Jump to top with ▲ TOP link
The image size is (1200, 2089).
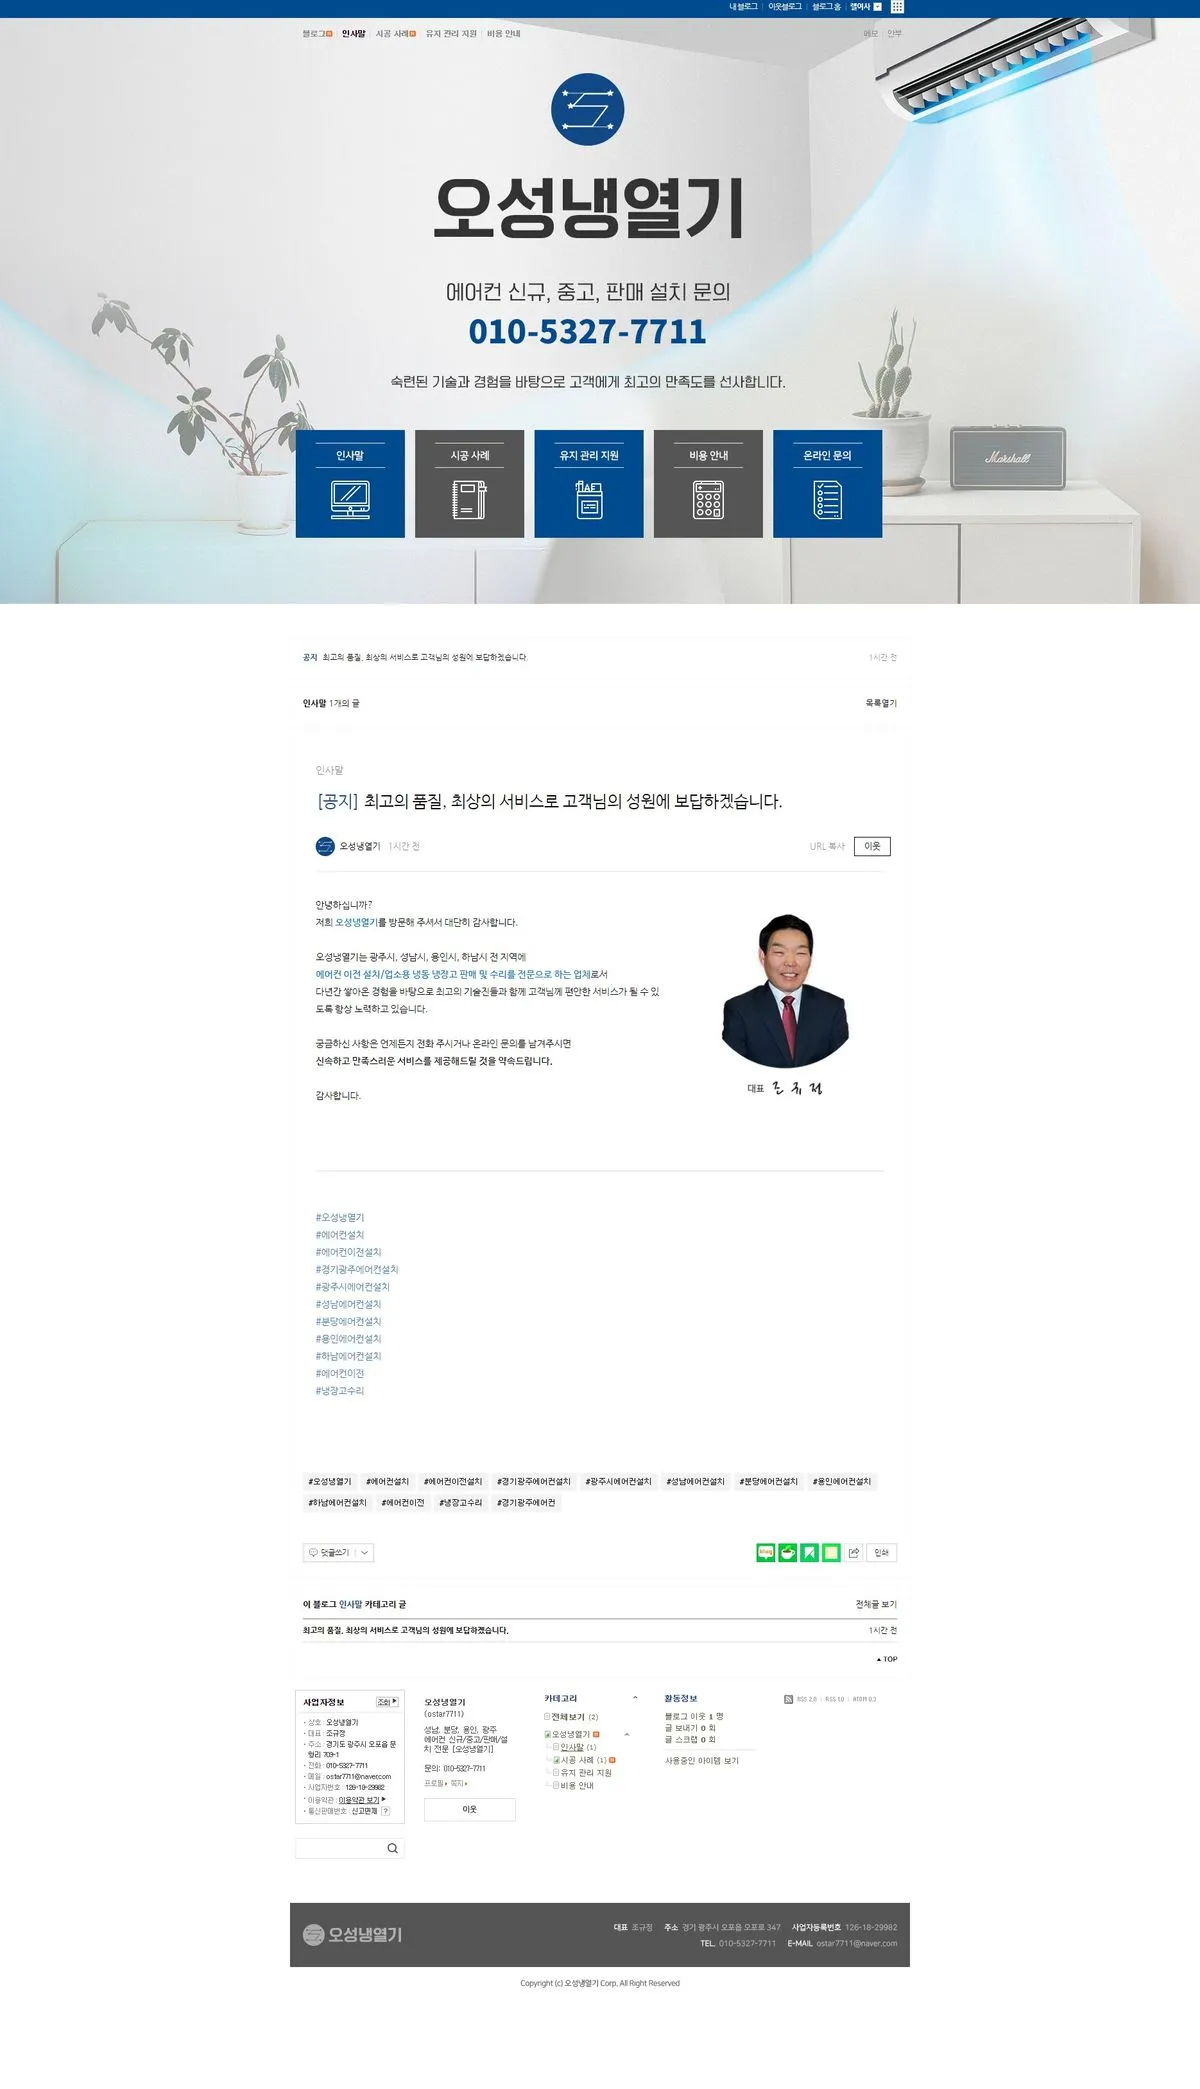887,1659
